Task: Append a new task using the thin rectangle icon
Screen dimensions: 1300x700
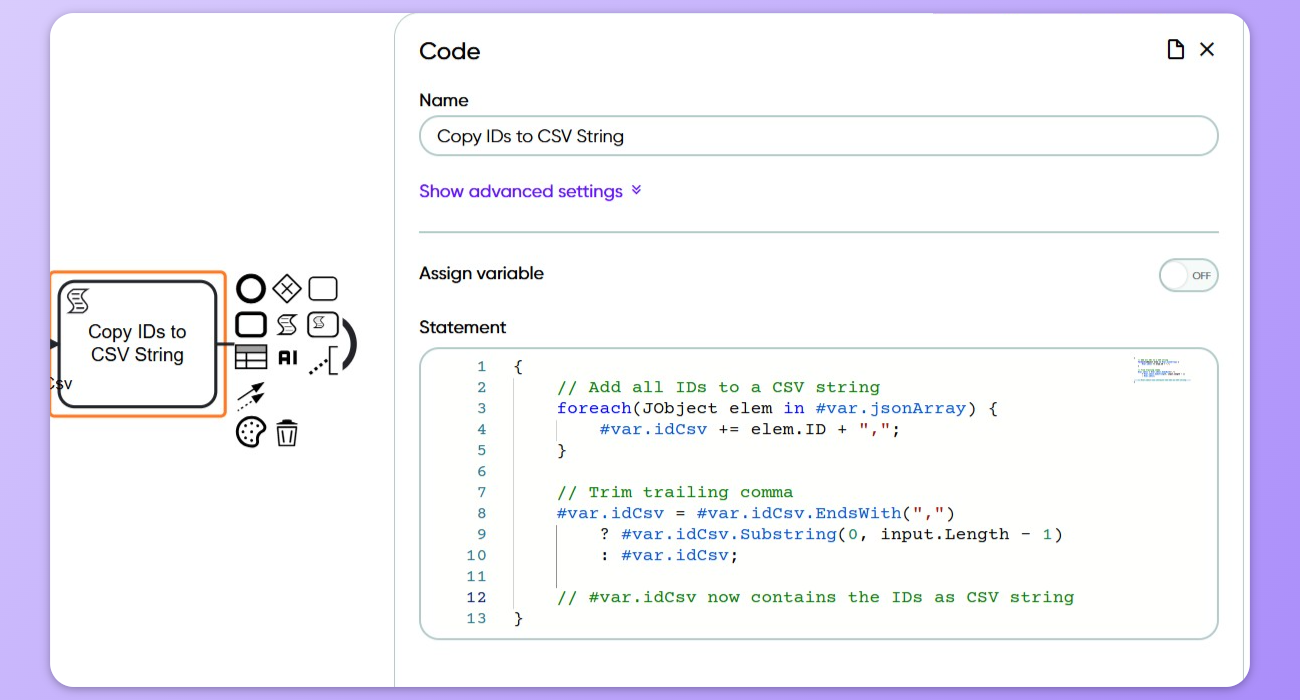Action: [322, 290]
